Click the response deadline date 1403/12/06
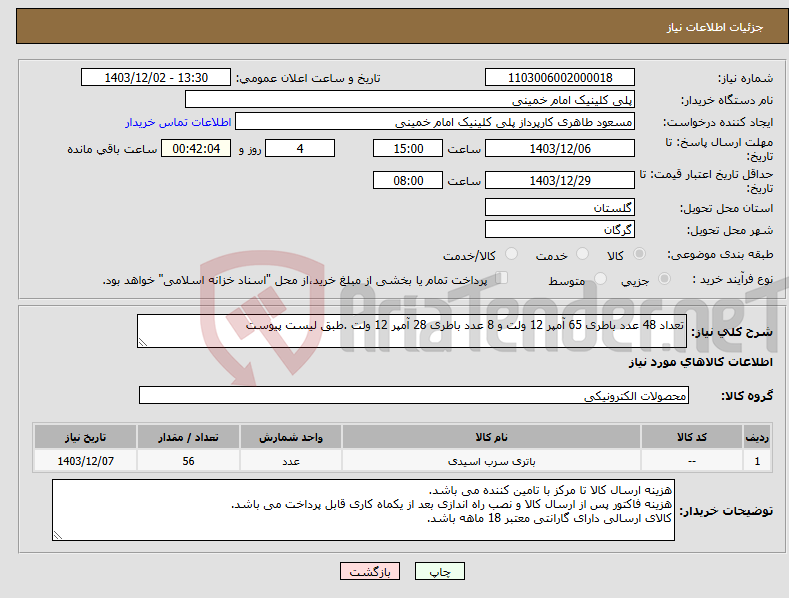The height and width of the screenshot is (598, 789). click(x=560, y=148)
